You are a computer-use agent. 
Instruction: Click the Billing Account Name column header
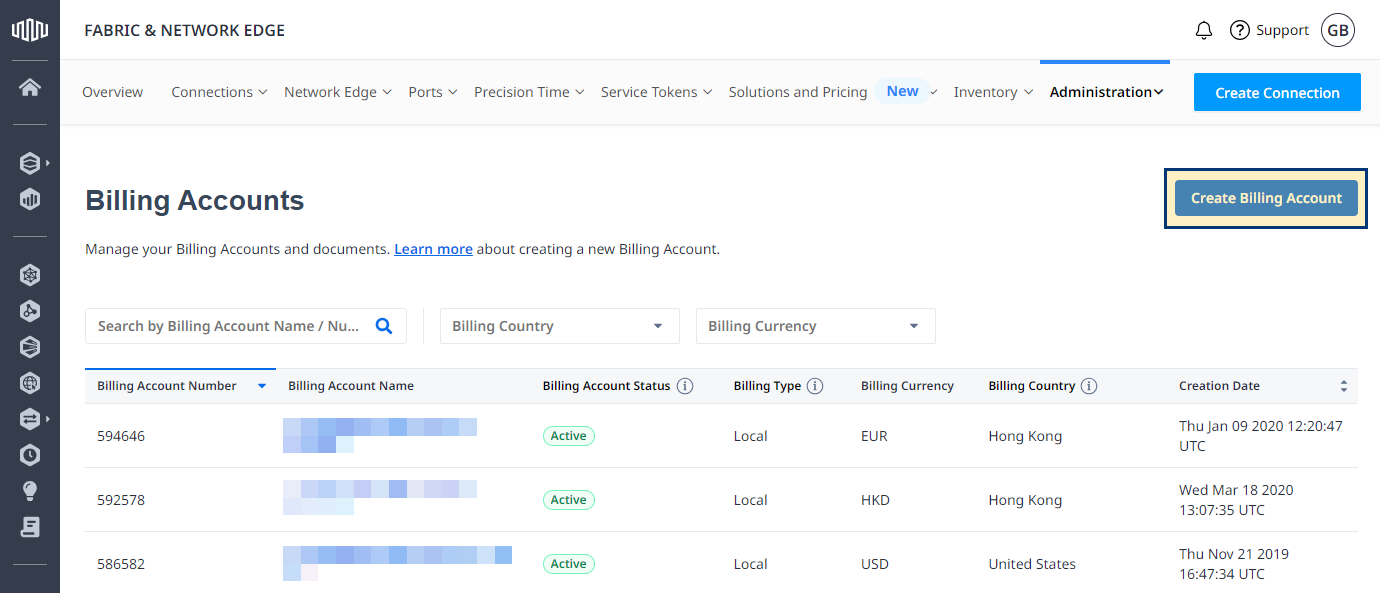pos(351,386)
